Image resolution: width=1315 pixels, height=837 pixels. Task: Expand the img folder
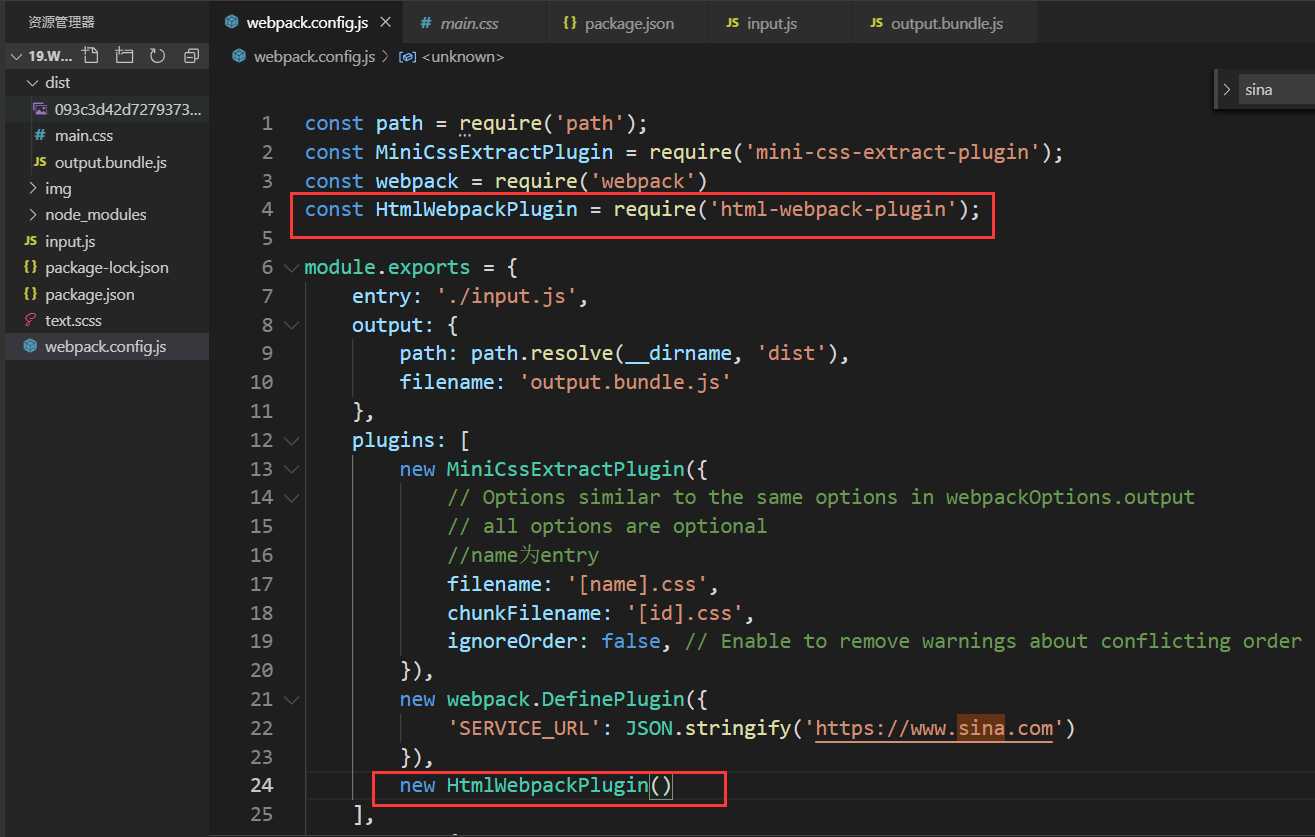click(x=33, y=188)
